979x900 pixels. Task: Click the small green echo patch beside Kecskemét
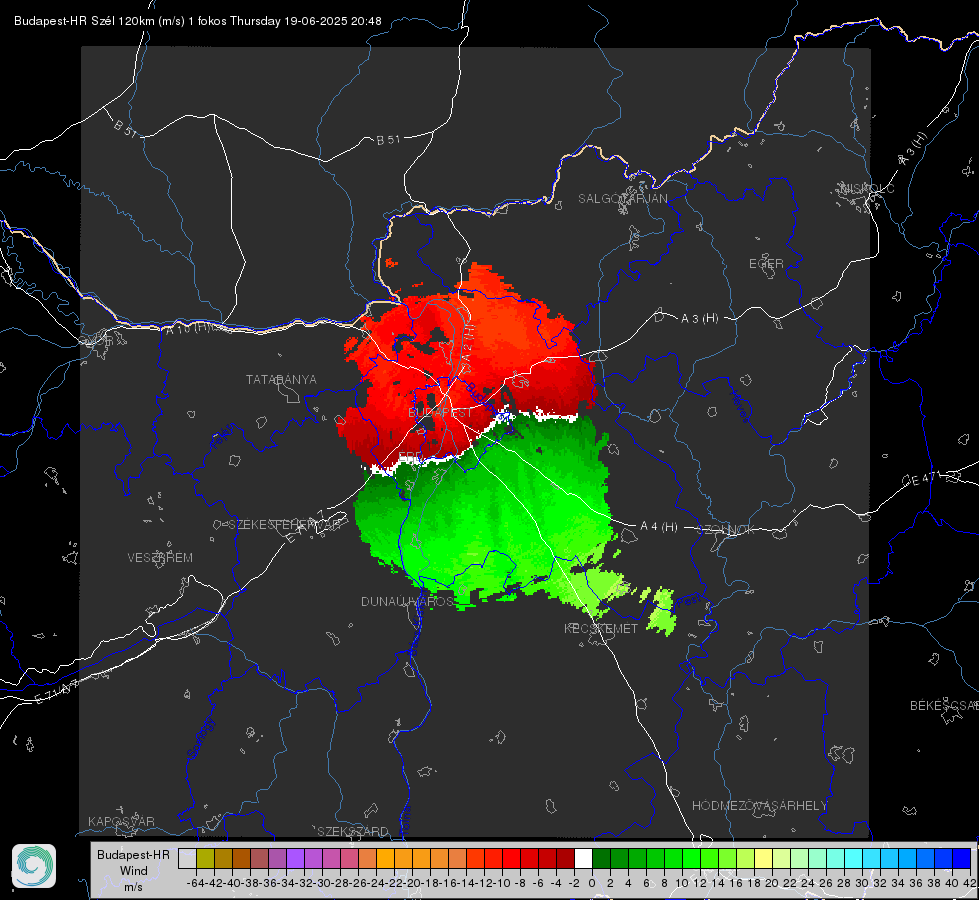tap(661, 612)
